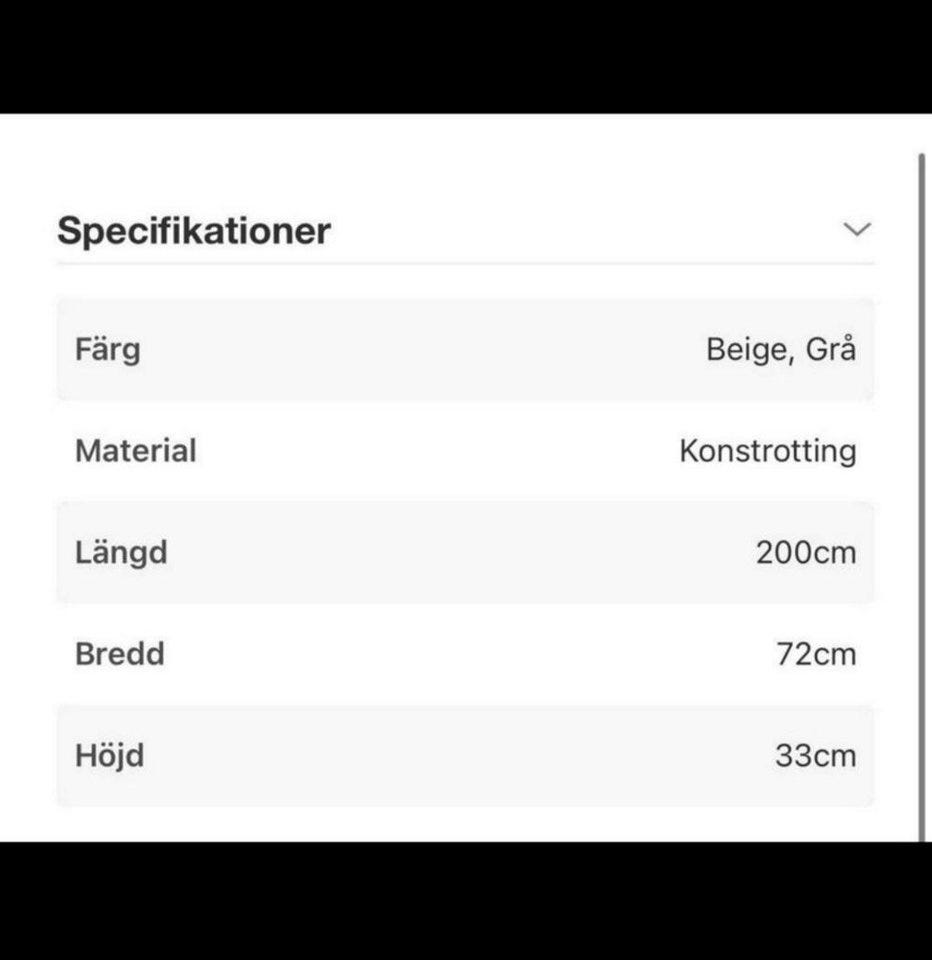Click the divider line under Specifikationer
The image size is (932, 960).
coord(465,264)
